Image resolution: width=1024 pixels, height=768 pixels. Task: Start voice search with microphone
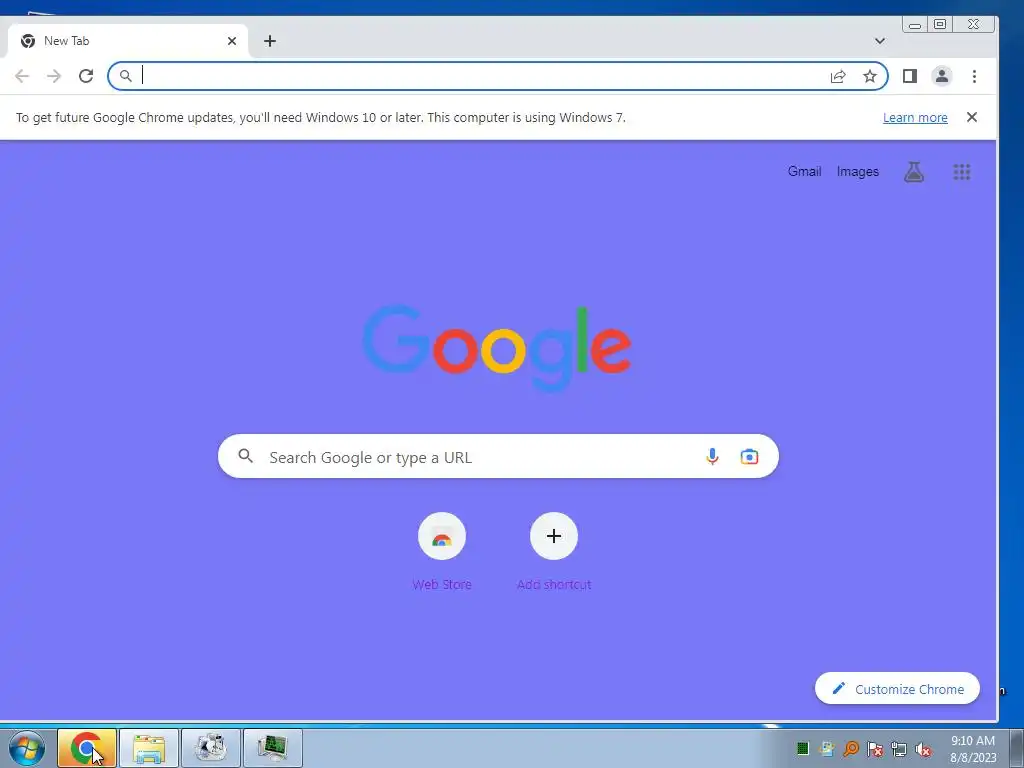712,456
